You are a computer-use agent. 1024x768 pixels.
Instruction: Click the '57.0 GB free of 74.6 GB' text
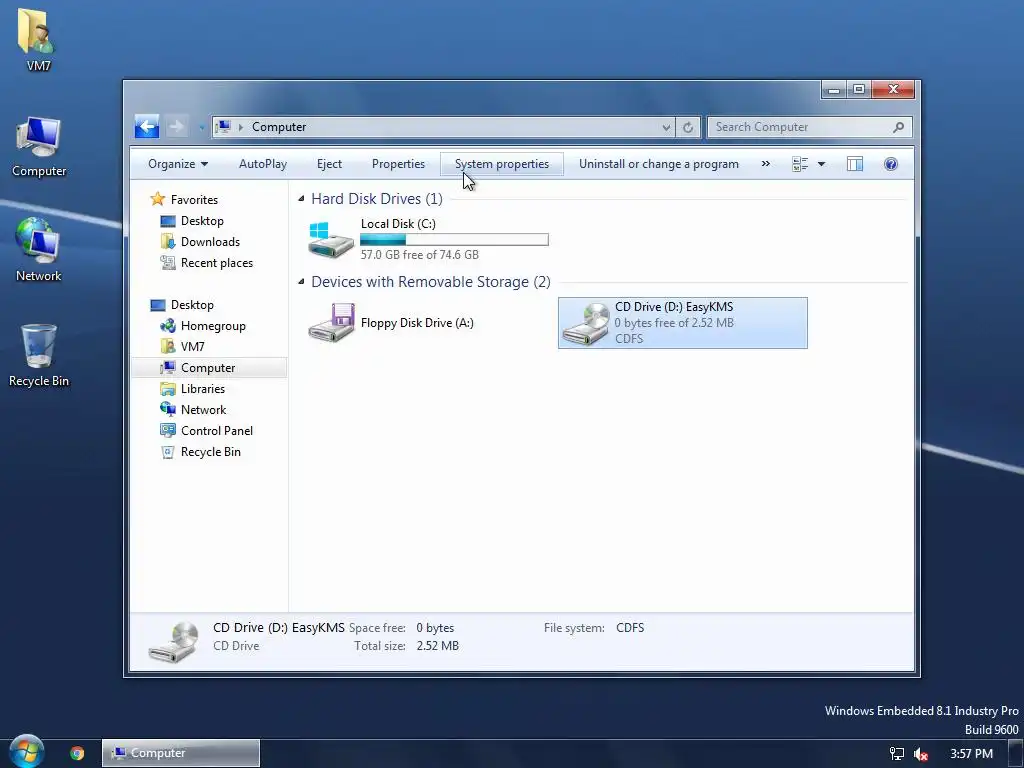(x=419, y=255)
